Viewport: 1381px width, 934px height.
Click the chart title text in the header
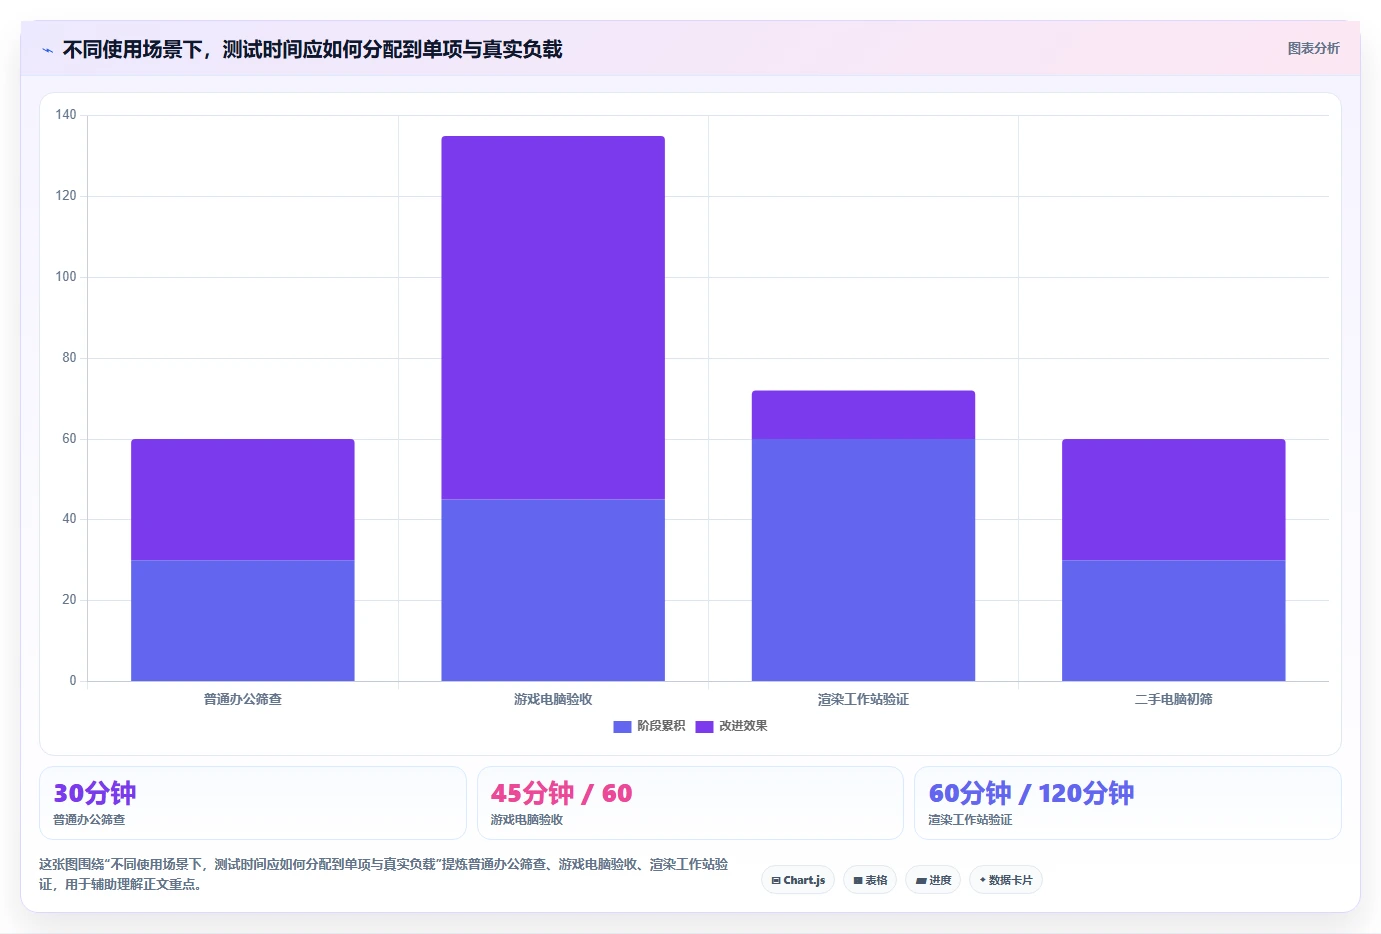pyautogui.click(x=312, y=49)
